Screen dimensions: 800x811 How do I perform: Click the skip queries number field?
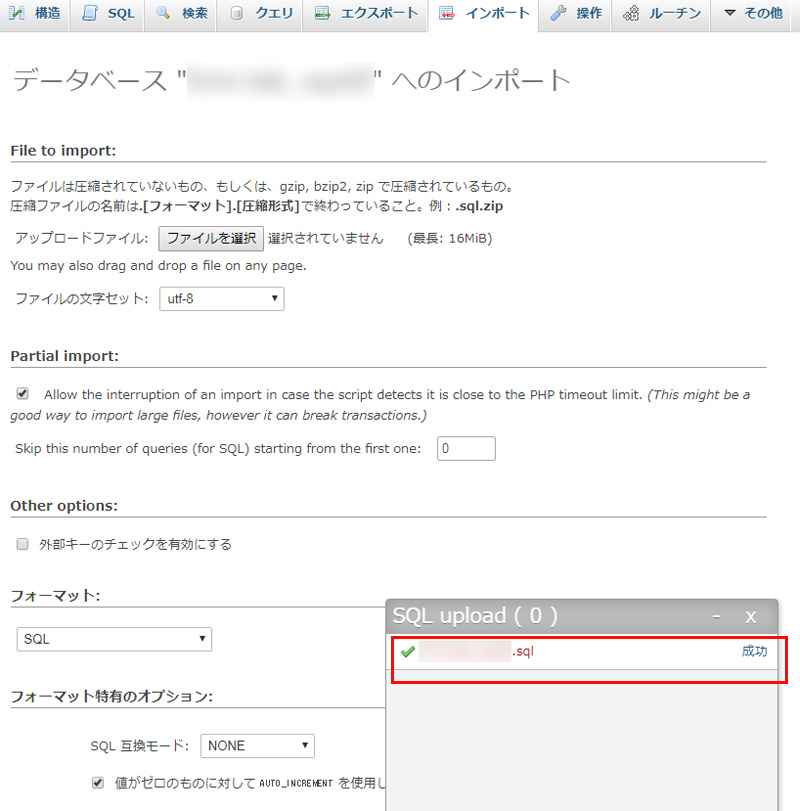point(466,448)
